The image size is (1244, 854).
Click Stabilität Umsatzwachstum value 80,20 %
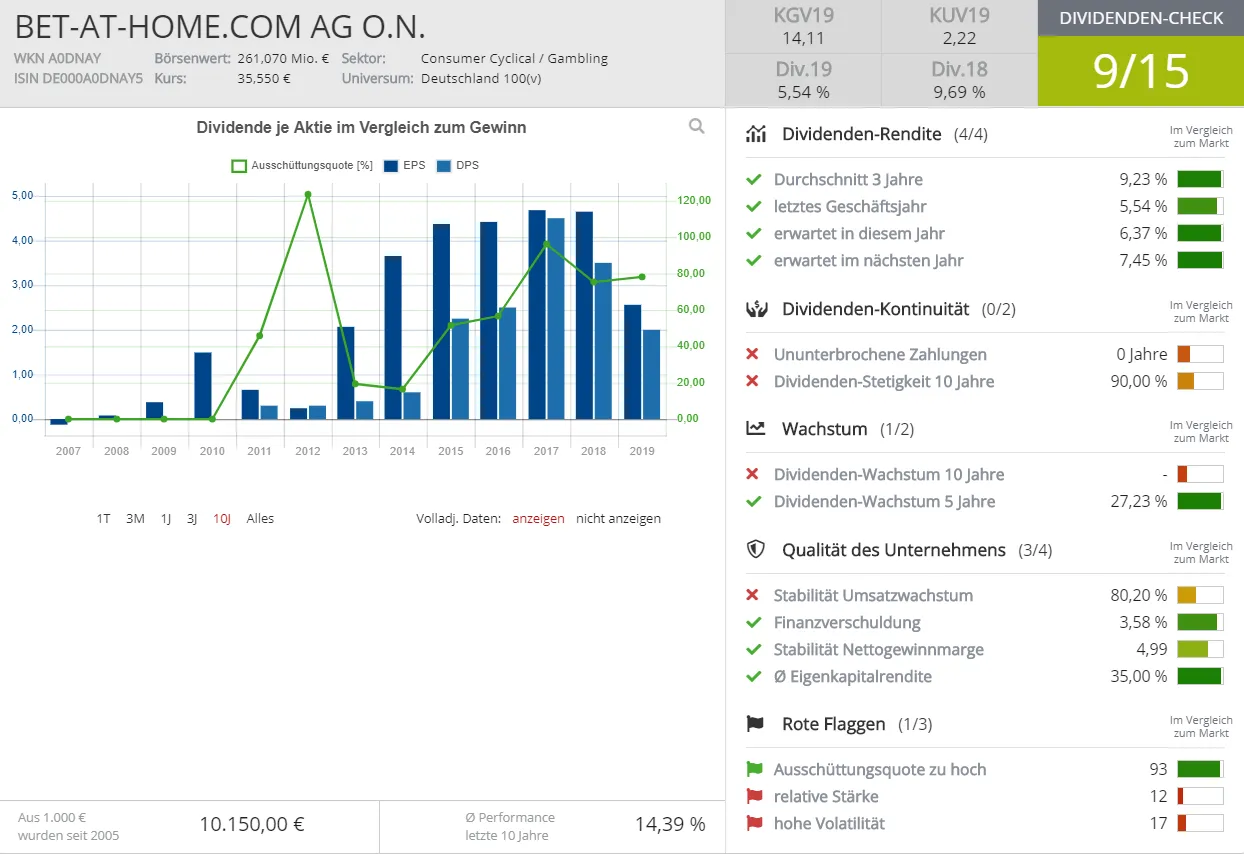tap(1139, 595)
